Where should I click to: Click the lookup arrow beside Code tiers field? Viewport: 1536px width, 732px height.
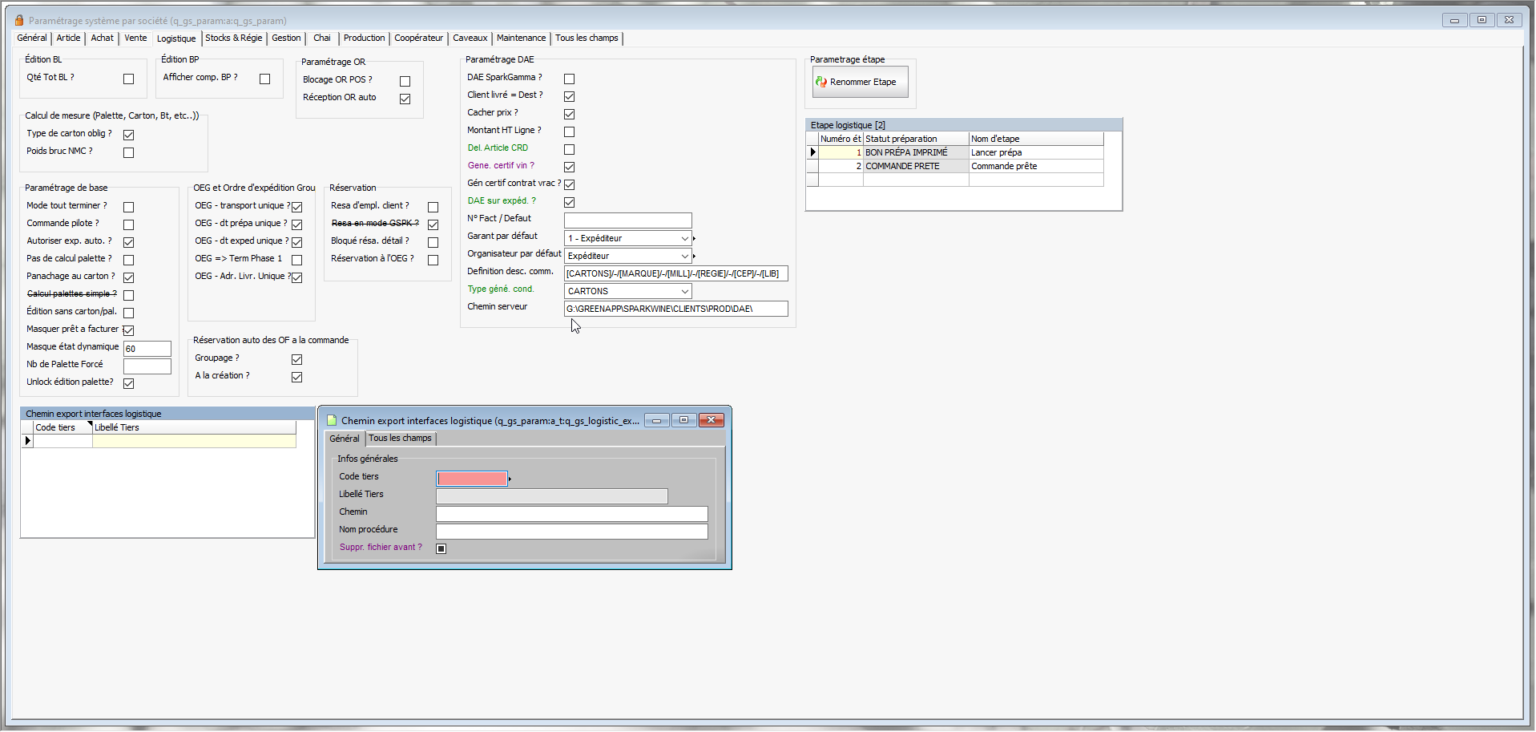(510, 479)
